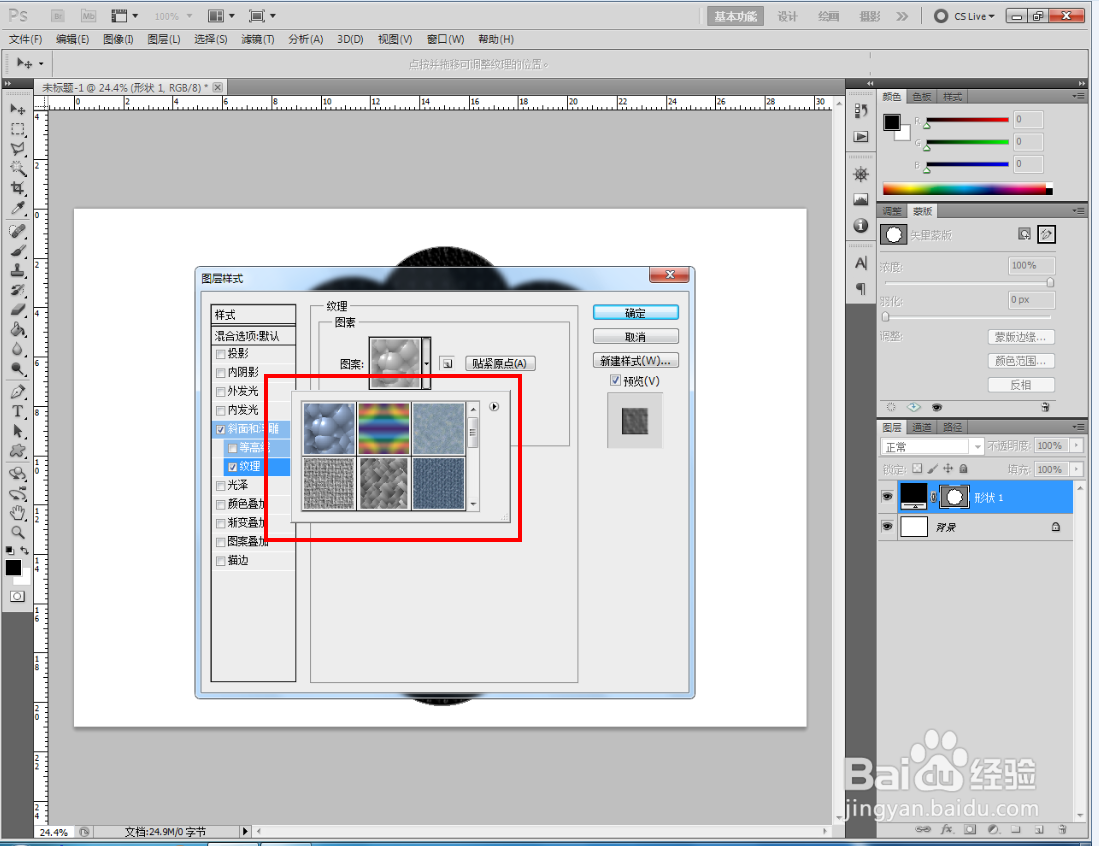The image size is (1099, 846).
Task: Open the pattern picker dropdown arrow
Action: pyautogui.click(x=426, y=363)
